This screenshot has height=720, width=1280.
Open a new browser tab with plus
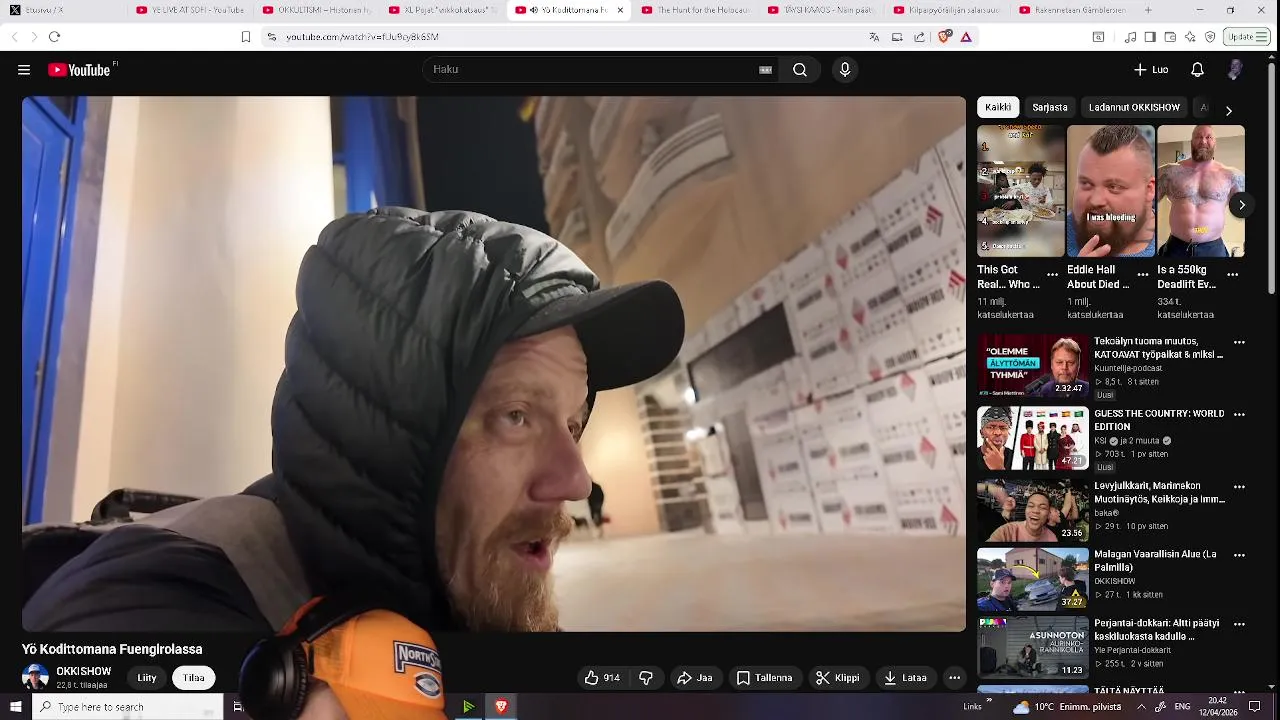1148,10
